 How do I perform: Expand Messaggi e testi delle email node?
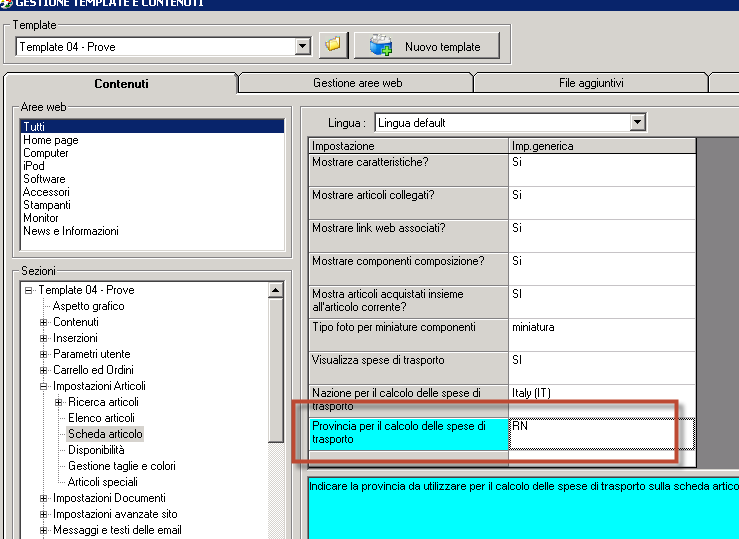coord(43,531)
